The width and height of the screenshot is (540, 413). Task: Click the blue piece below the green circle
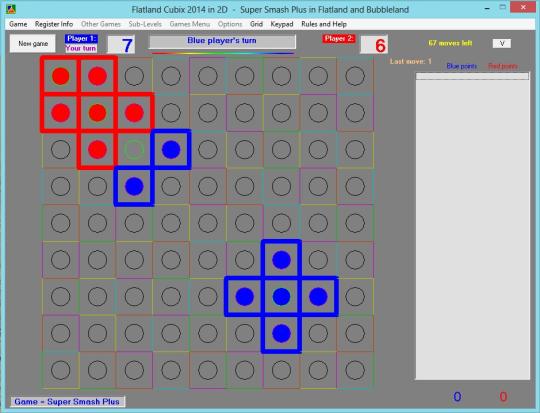134,186
